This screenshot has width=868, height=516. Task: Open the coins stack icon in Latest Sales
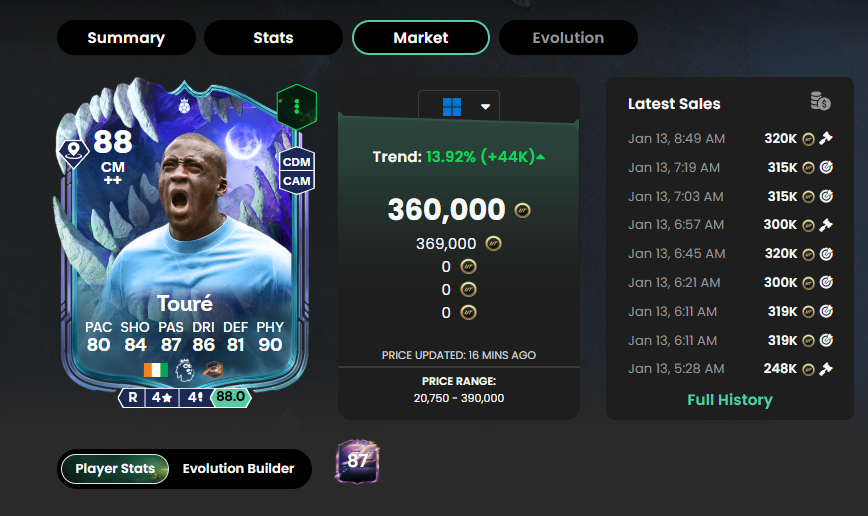[820, 101]
